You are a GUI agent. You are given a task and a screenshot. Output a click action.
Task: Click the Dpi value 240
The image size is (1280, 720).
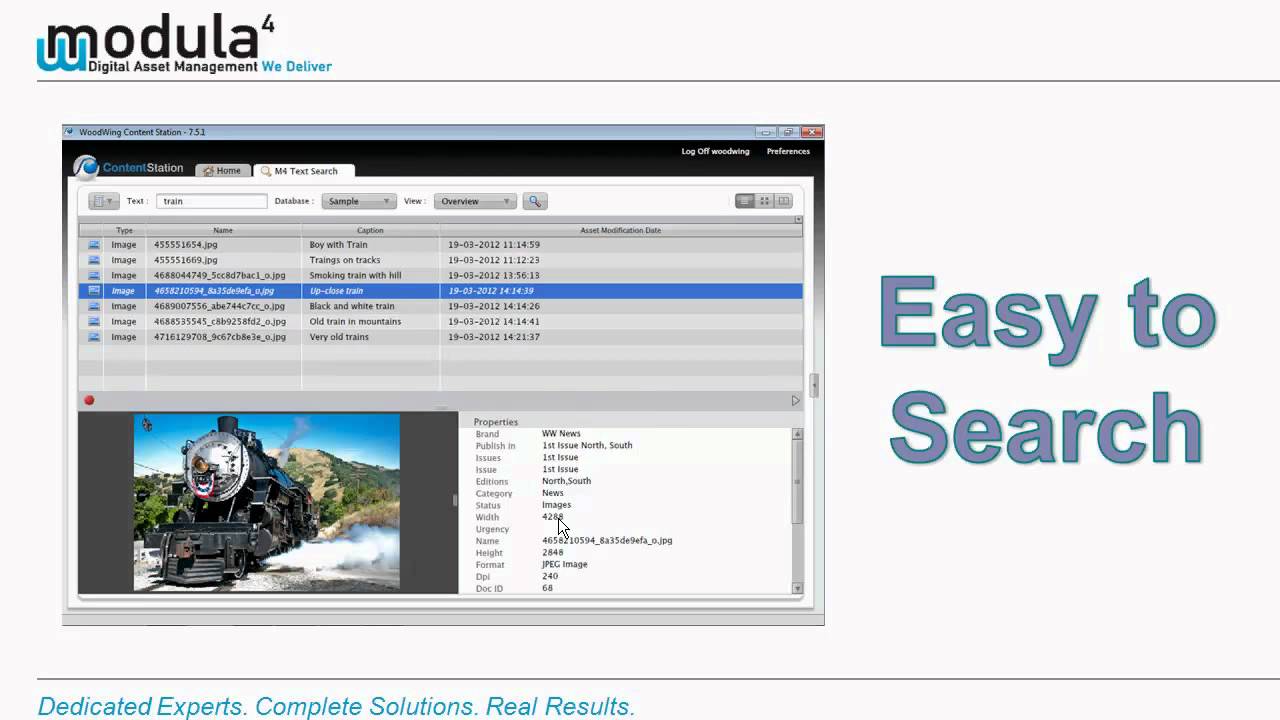550,576
